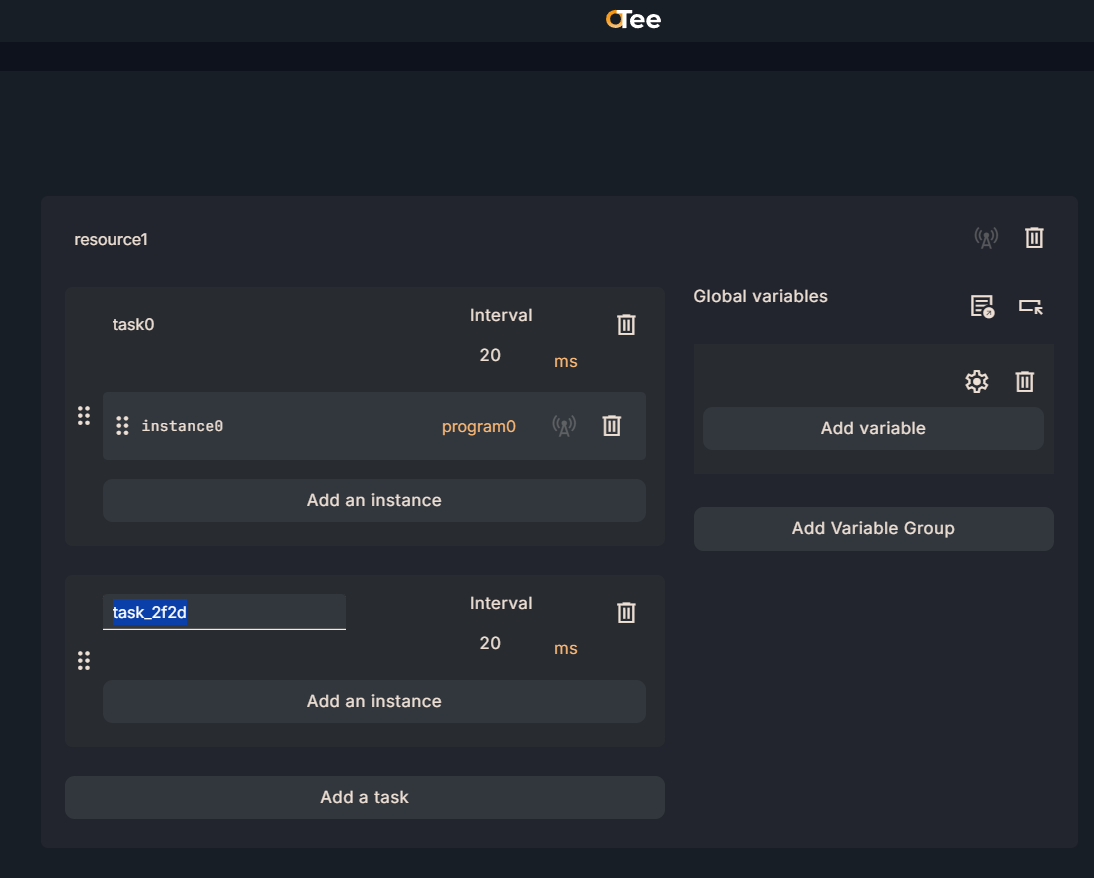Screen dimensions: 1094x878
Task: Click the global variables list export icon
Action: click(x=982, y=306)
